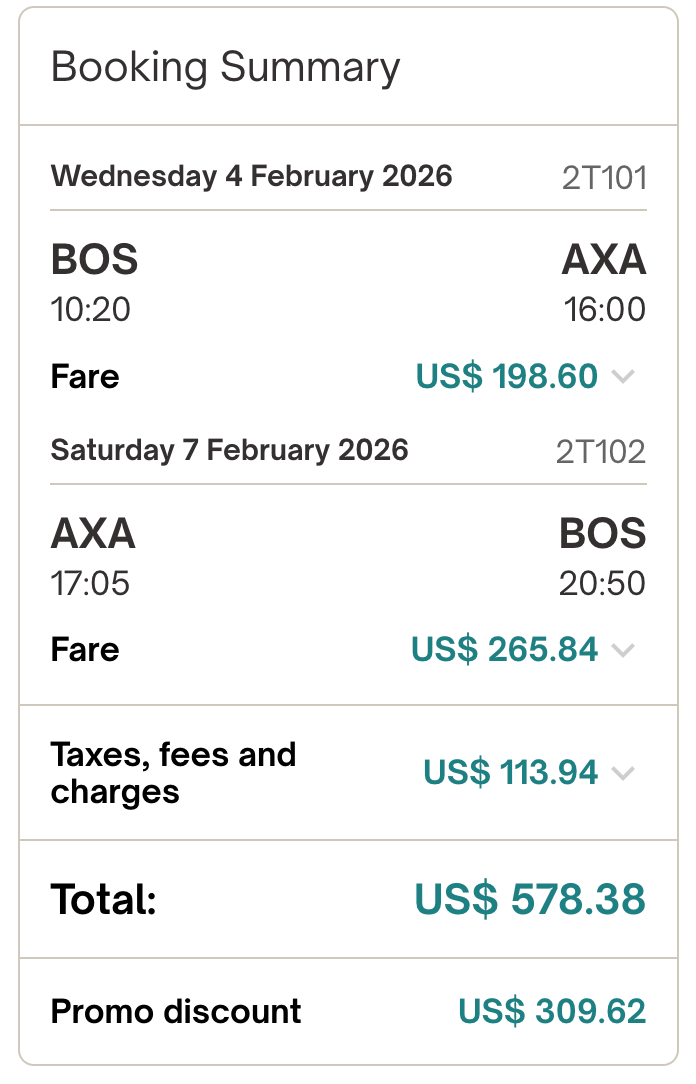Select the AXA arrival airport code
This screenshot has height=1084, width=696.
coord(605,260)
